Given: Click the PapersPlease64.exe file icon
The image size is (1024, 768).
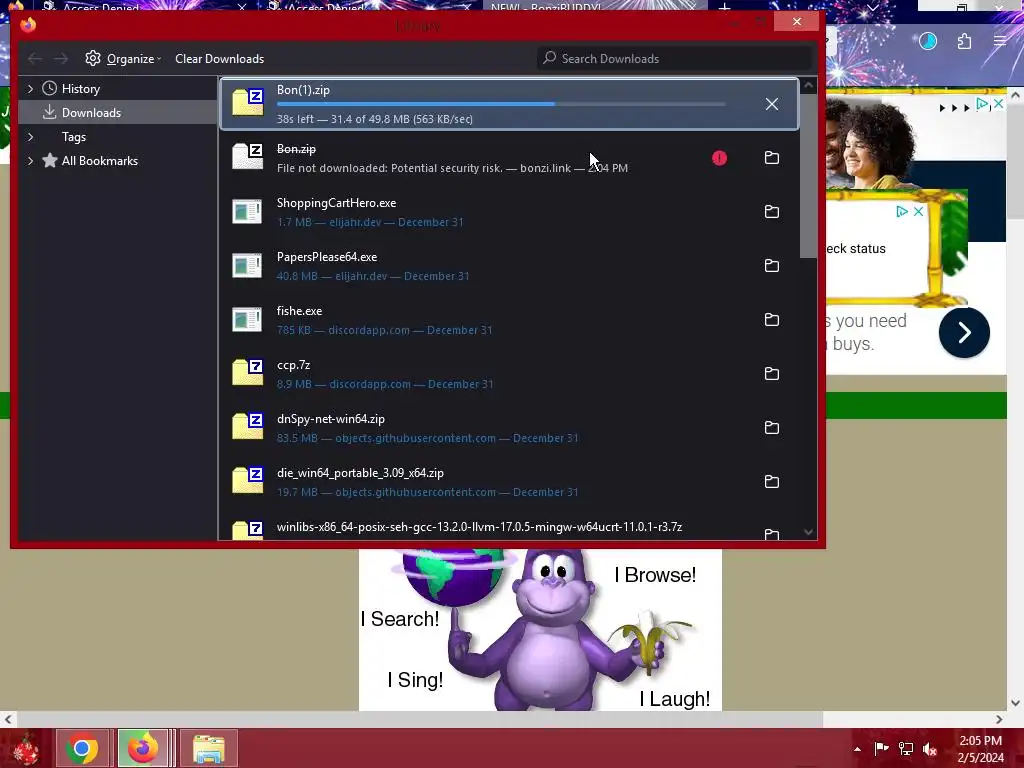Looking at the screenshot, I should pos(248,266).
